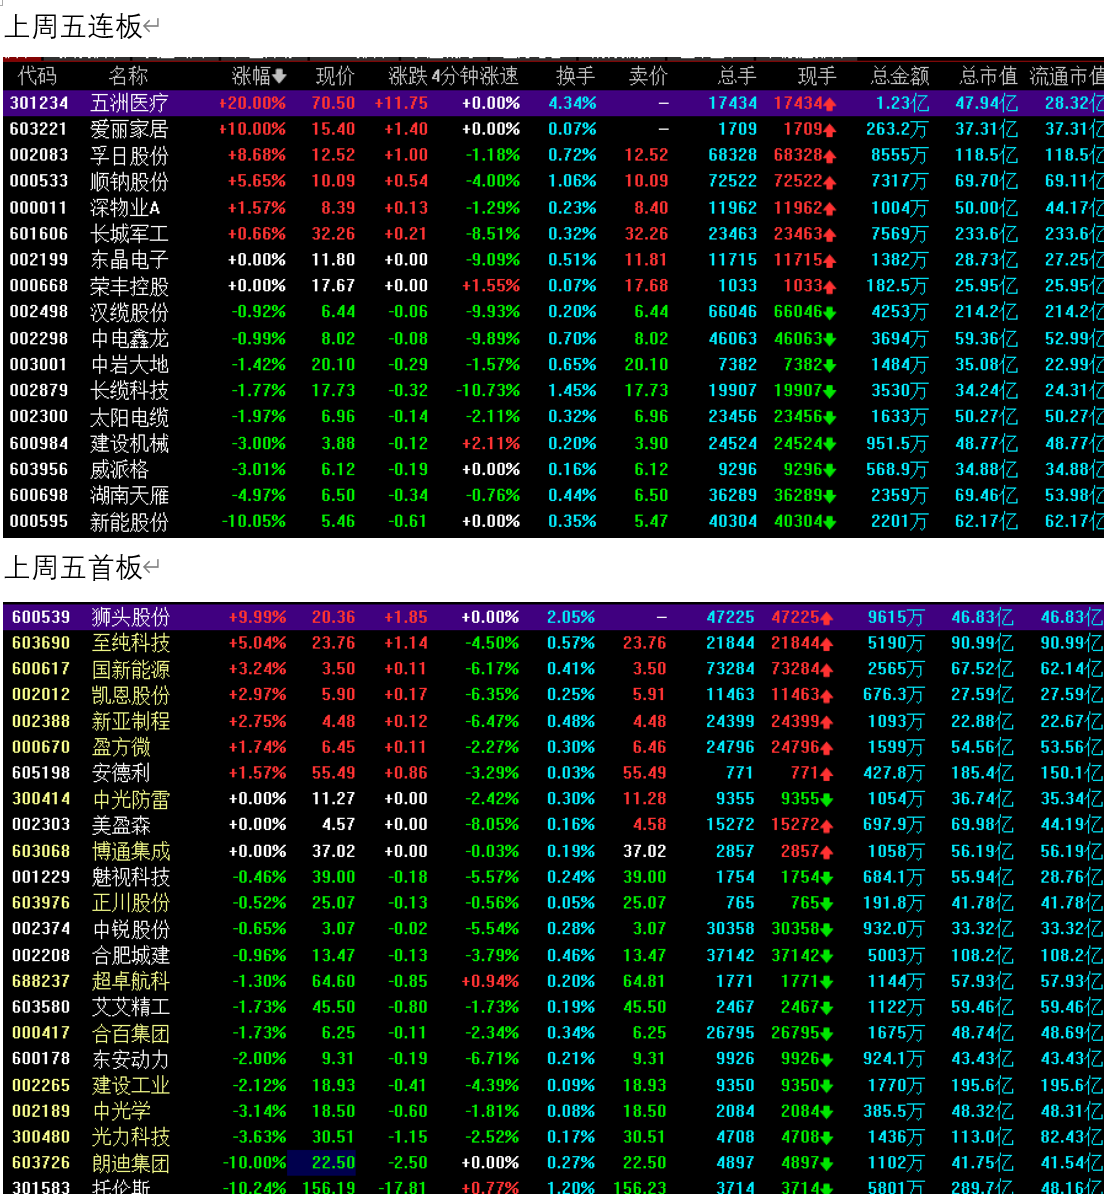The width and height of the screenshot is (1104, 1194).
Task: Click the 现价 column header
Action: pyautogui.click(x=335, y=76)
